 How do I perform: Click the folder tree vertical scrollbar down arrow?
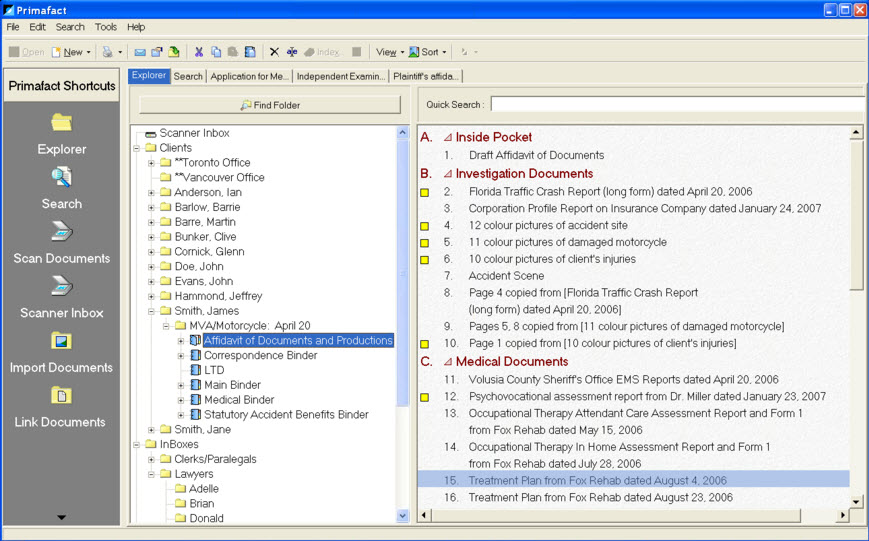point(403,516)
